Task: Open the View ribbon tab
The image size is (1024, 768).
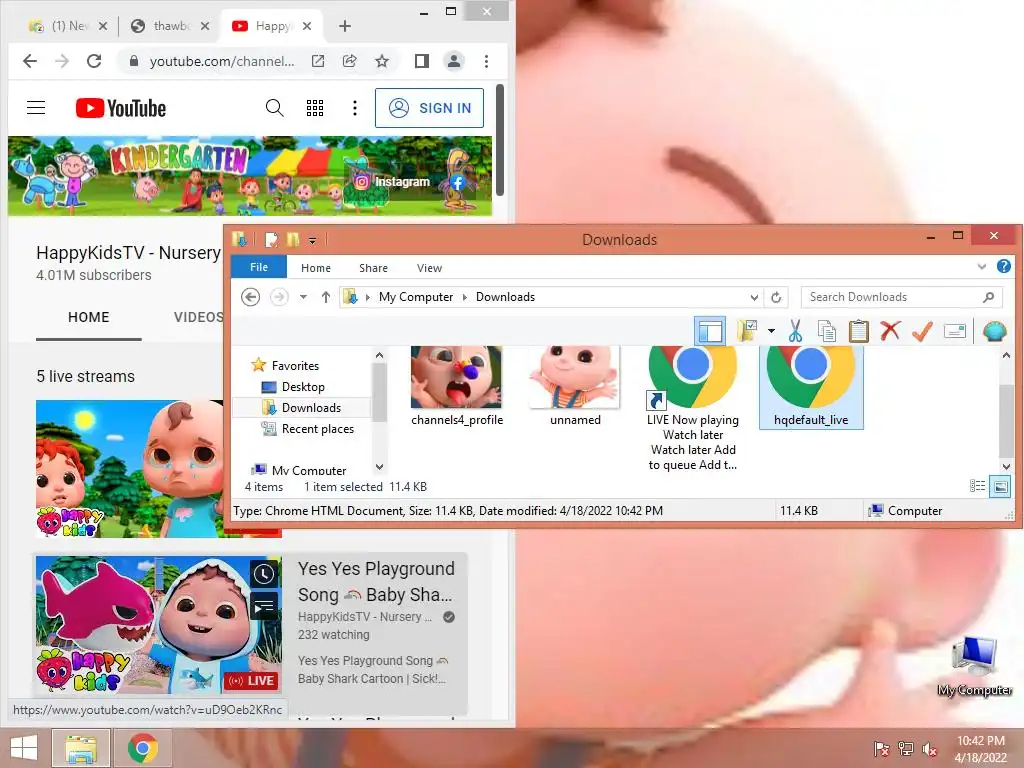Action: point(429,268)
